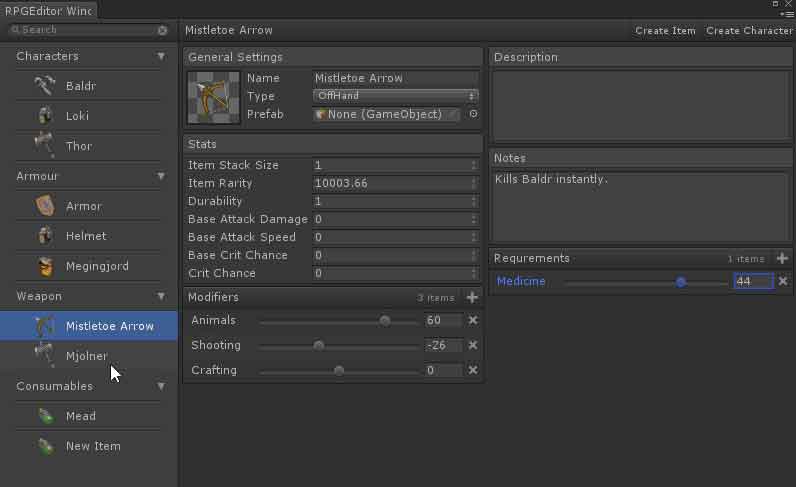Click the Mjolner hammer icon
The height and width of the screenshot is (487, 796).
coord(45,354)
